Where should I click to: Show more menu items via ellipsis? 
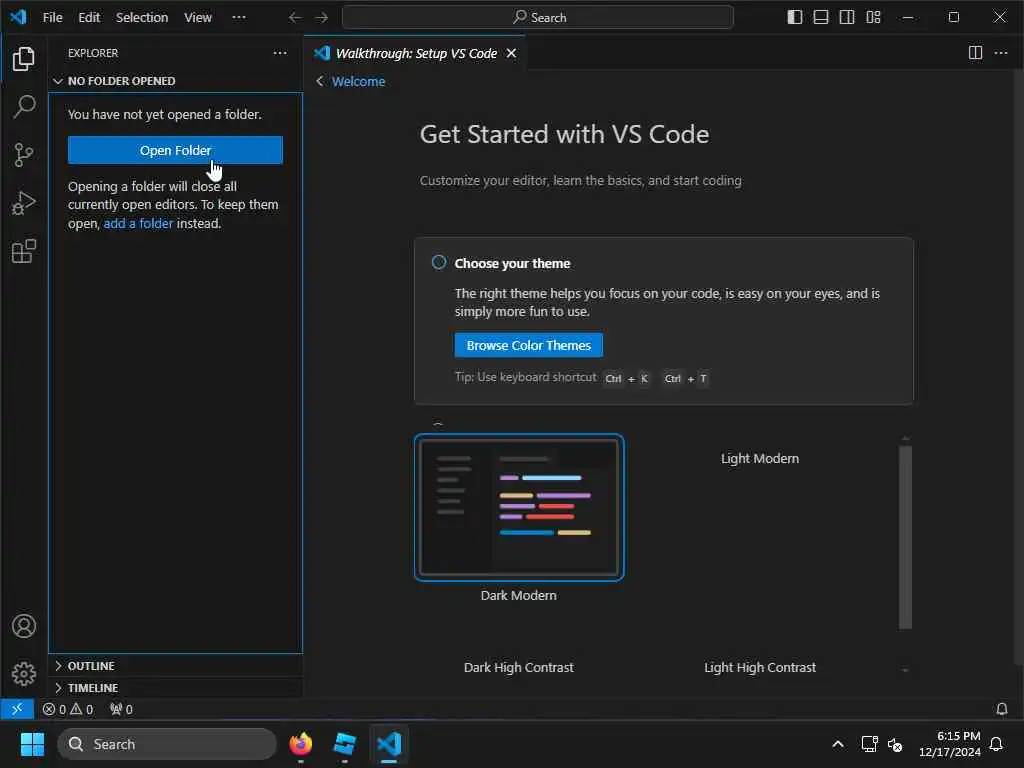tap(239, 17)
